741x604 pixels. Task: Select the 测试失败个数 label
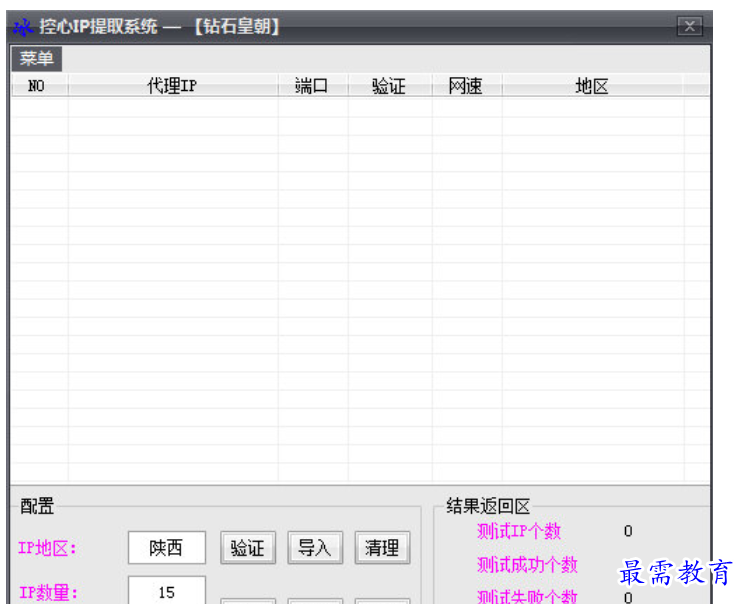pyautogui.click(x=527, y=596)
